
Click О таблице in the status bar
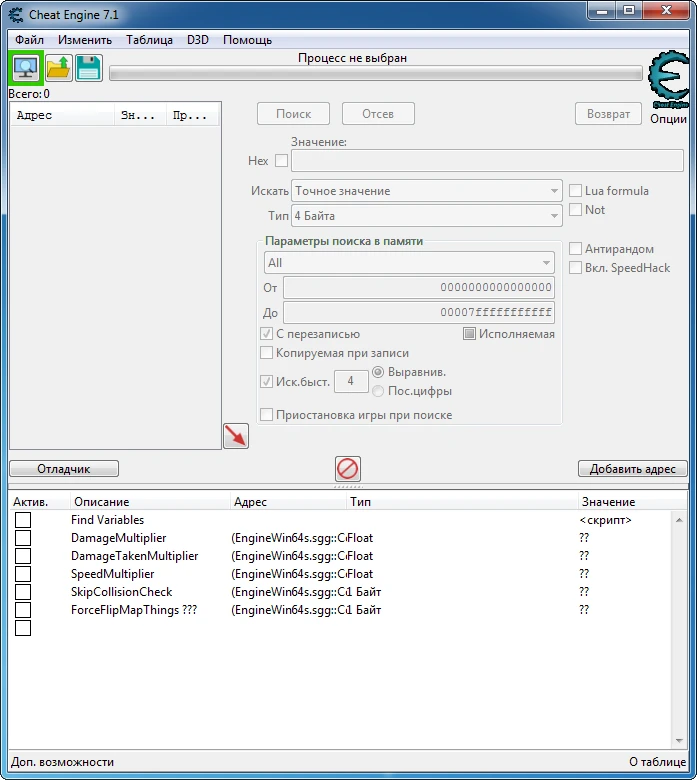pyautogui.click(x=657, y=762)
